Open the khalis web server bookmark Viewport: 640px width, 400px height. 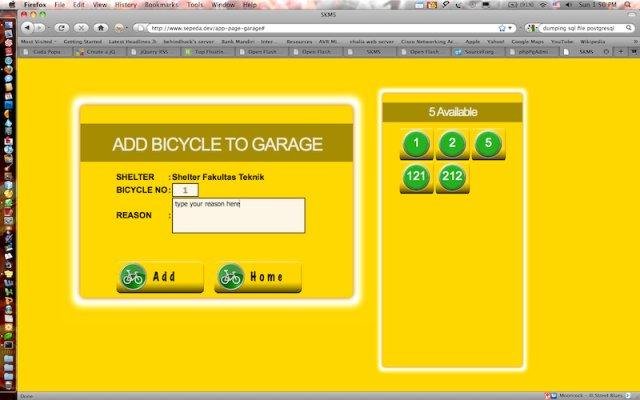[x=372, y=42]
